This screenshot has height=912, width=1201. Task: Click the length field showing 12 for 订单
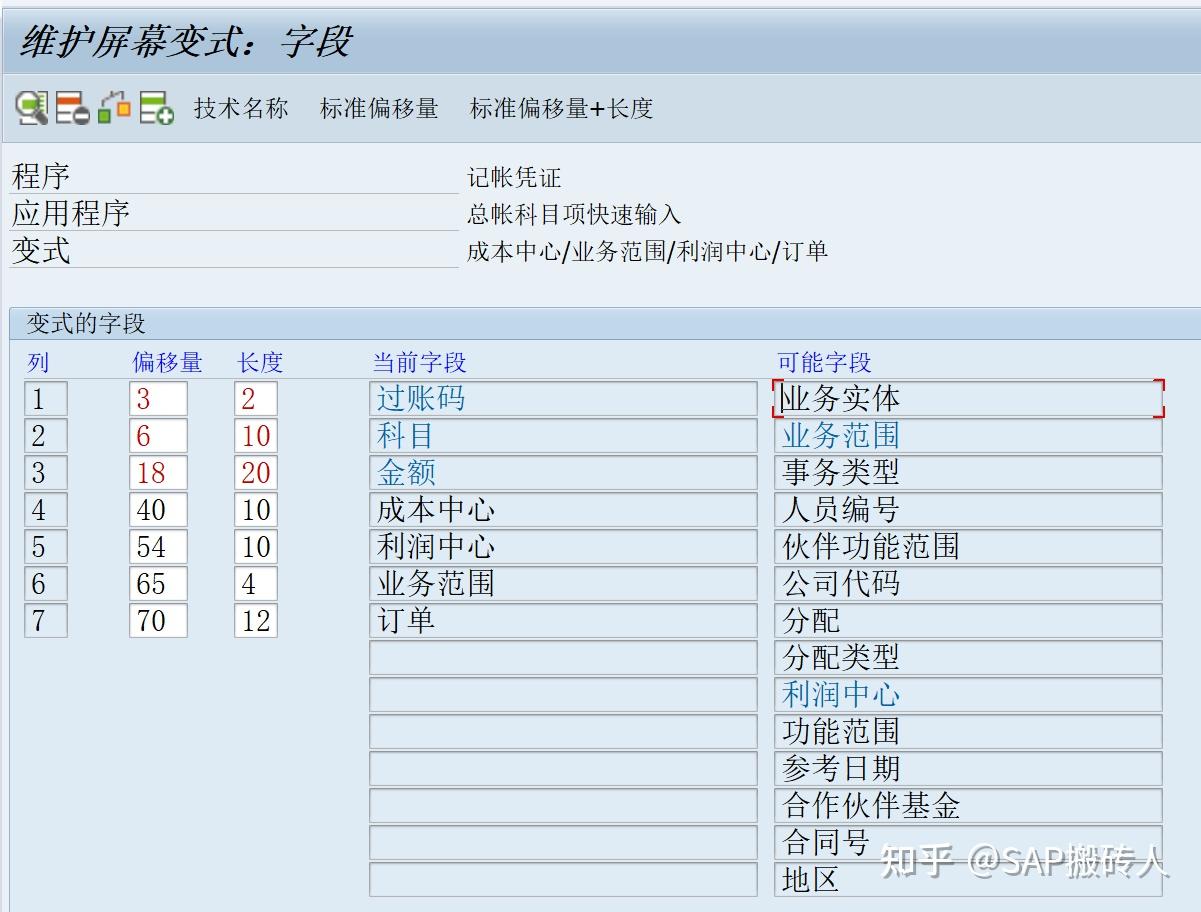[255, 620]
